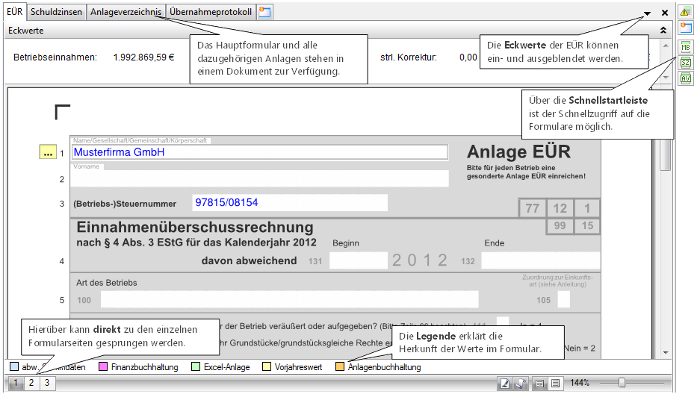Click the yellow ellipsis button at line 1

48,152
